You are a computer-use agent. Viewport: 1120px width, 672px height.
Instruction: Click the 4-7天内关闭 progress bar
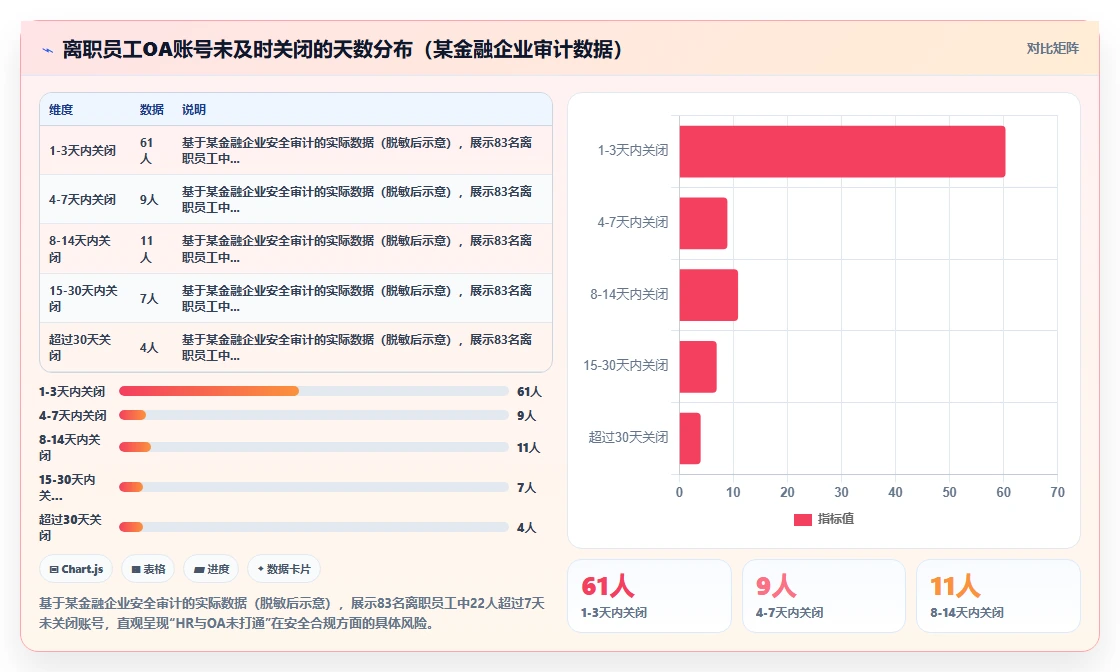click(x=314, y=416)
